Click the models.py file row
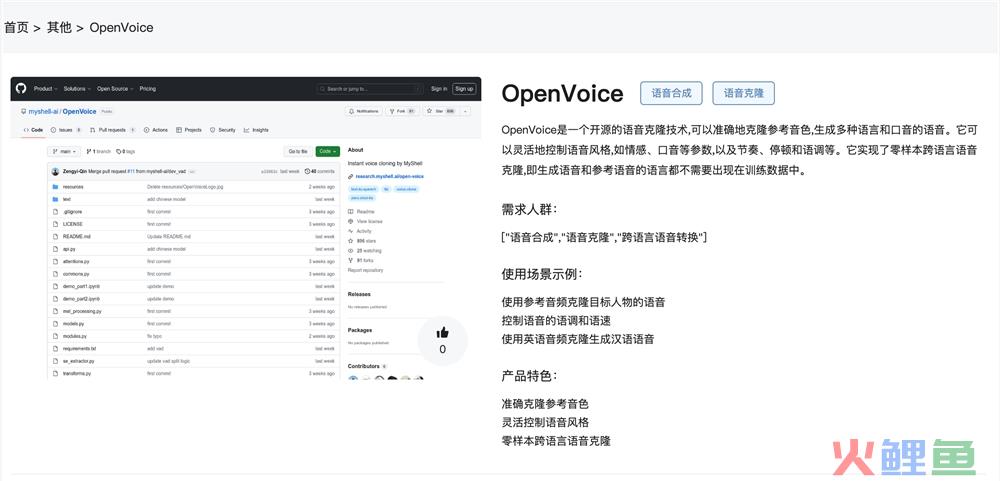 (x=193, y=323)
